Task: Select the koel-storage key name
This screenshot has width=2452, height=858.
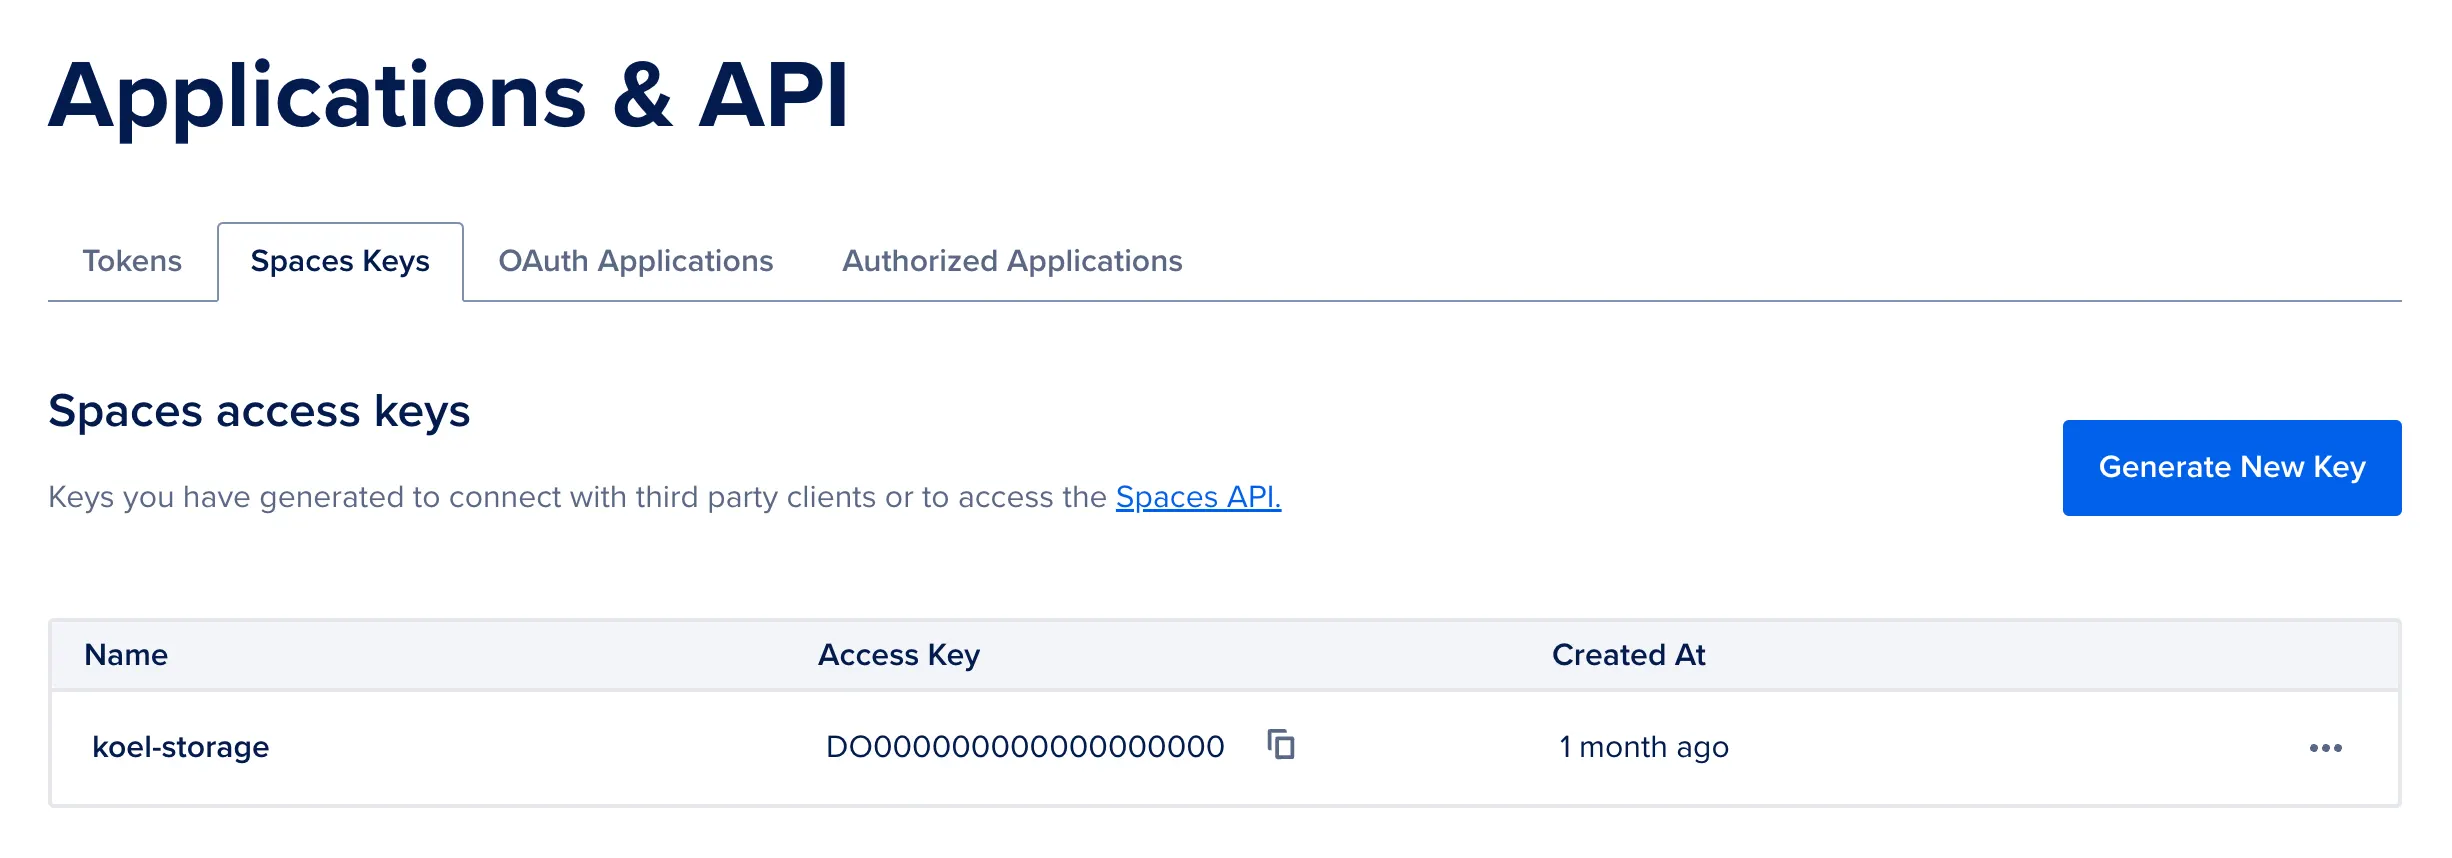Action: [x=181, y=747]
